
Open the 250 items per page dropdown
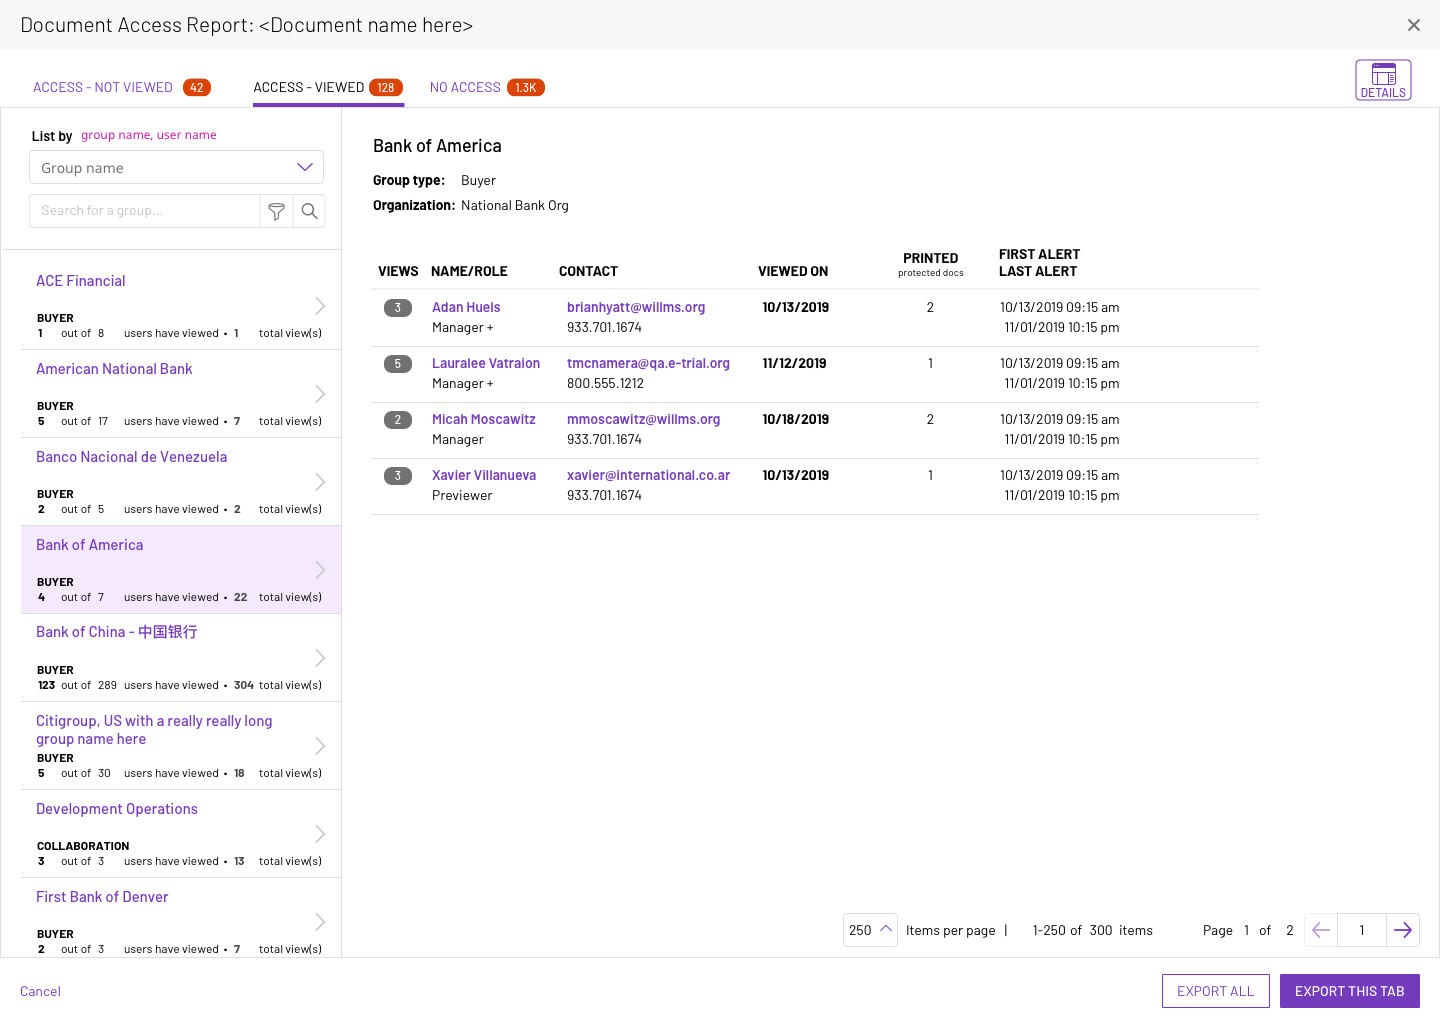pos(870,930)
